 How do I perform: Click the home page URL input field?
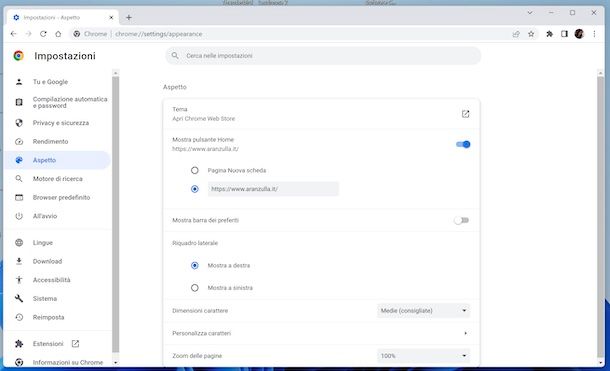point(273,189)
